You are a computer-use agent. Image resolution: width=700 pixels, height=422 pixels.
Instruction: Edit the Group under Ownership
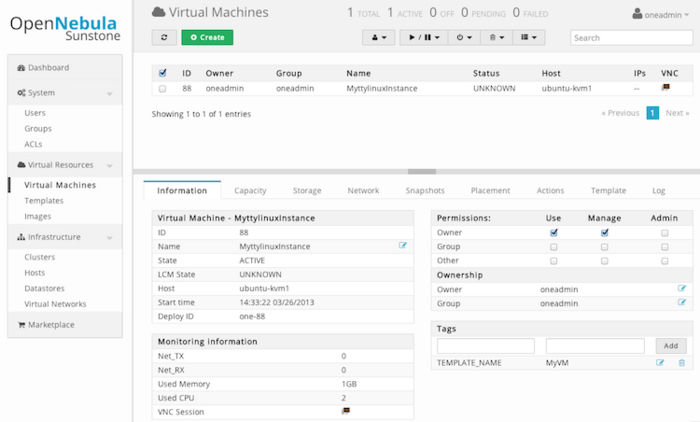(682, 302)
